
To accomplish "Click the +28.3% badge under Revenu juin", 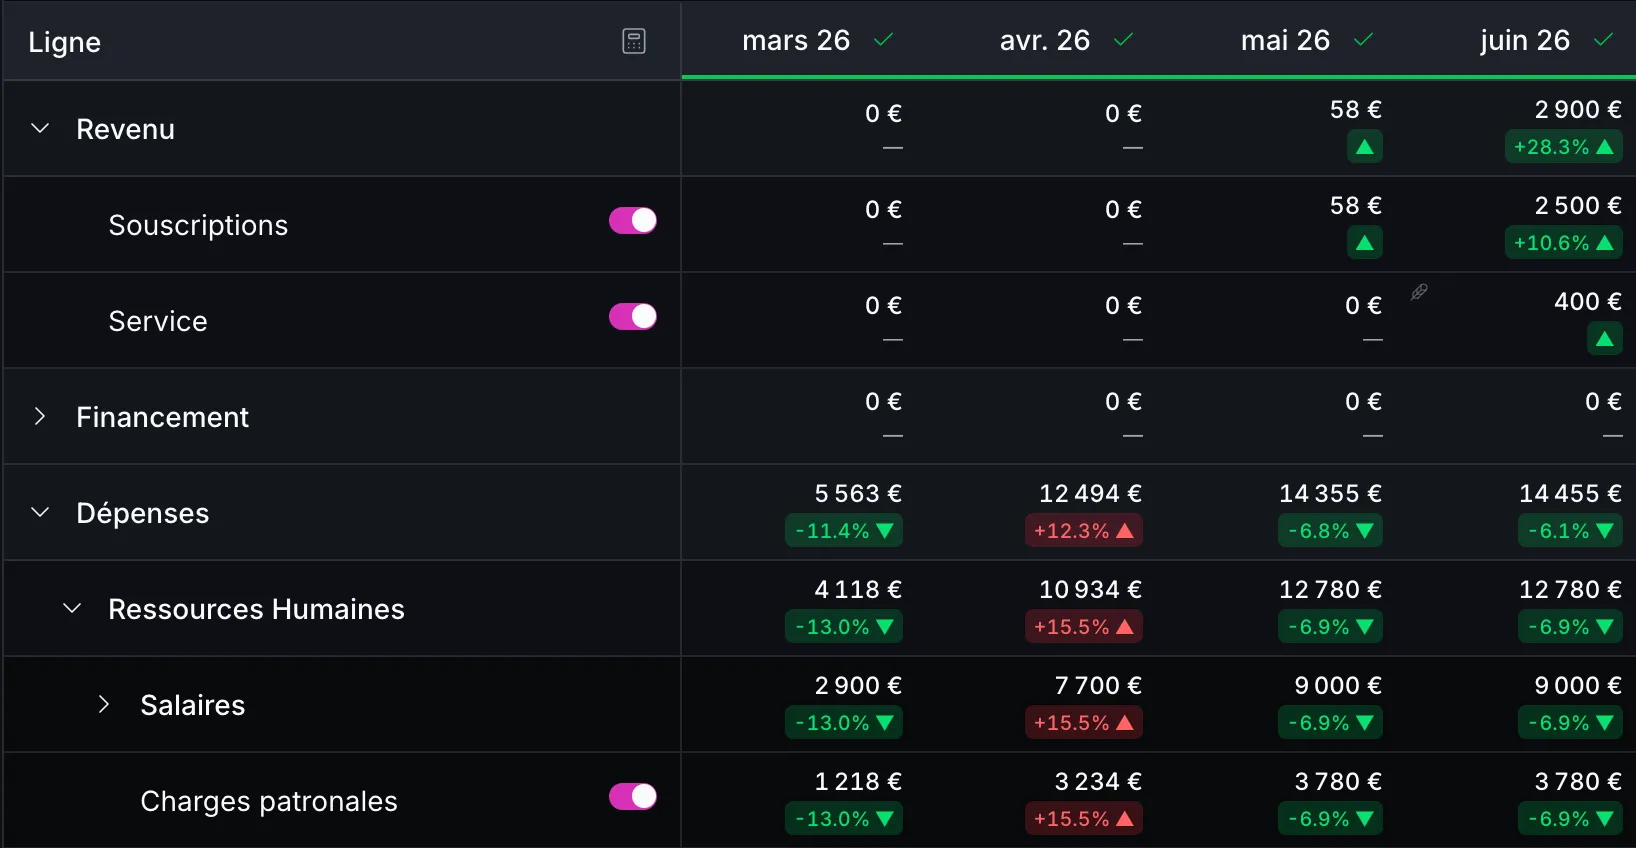I will pos(1563,147).
